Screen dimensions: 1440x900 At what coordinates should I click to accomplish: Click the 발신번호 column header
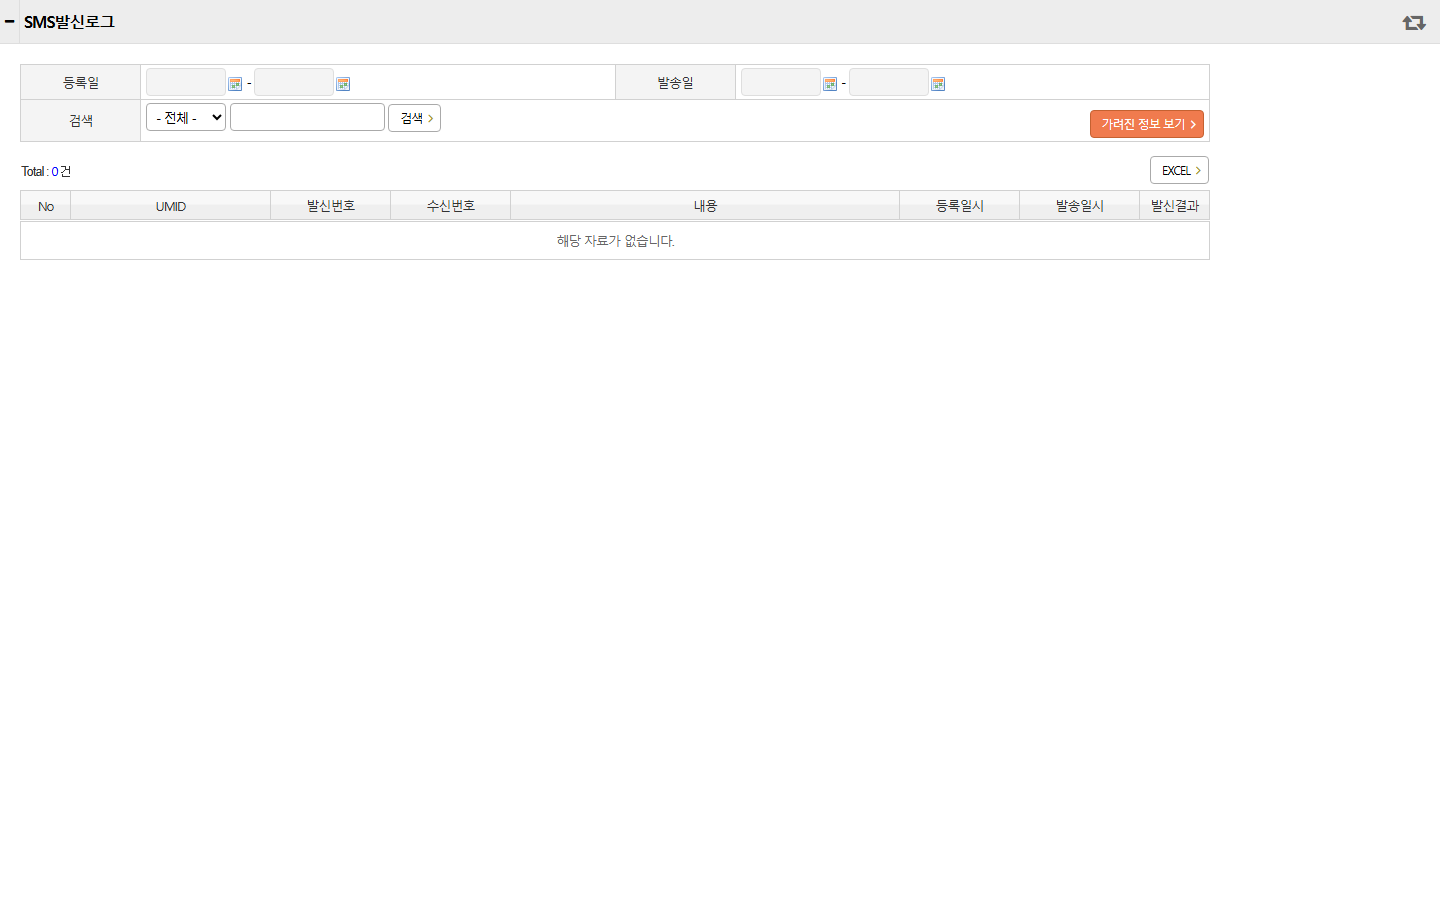pyautogui.click(x=331, y=206)
